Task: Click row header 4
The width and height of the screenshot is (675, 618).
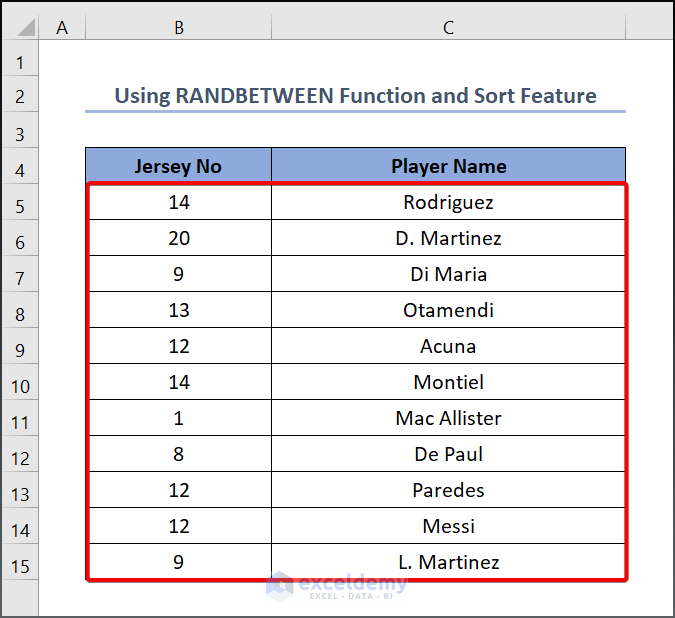Action: 20,170
